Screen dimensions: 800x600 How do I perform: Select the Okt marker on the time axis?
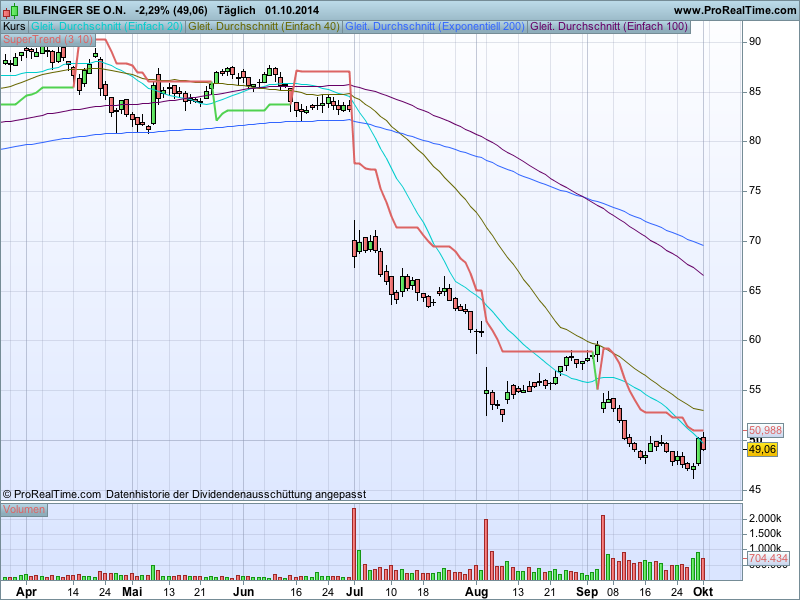704,591
